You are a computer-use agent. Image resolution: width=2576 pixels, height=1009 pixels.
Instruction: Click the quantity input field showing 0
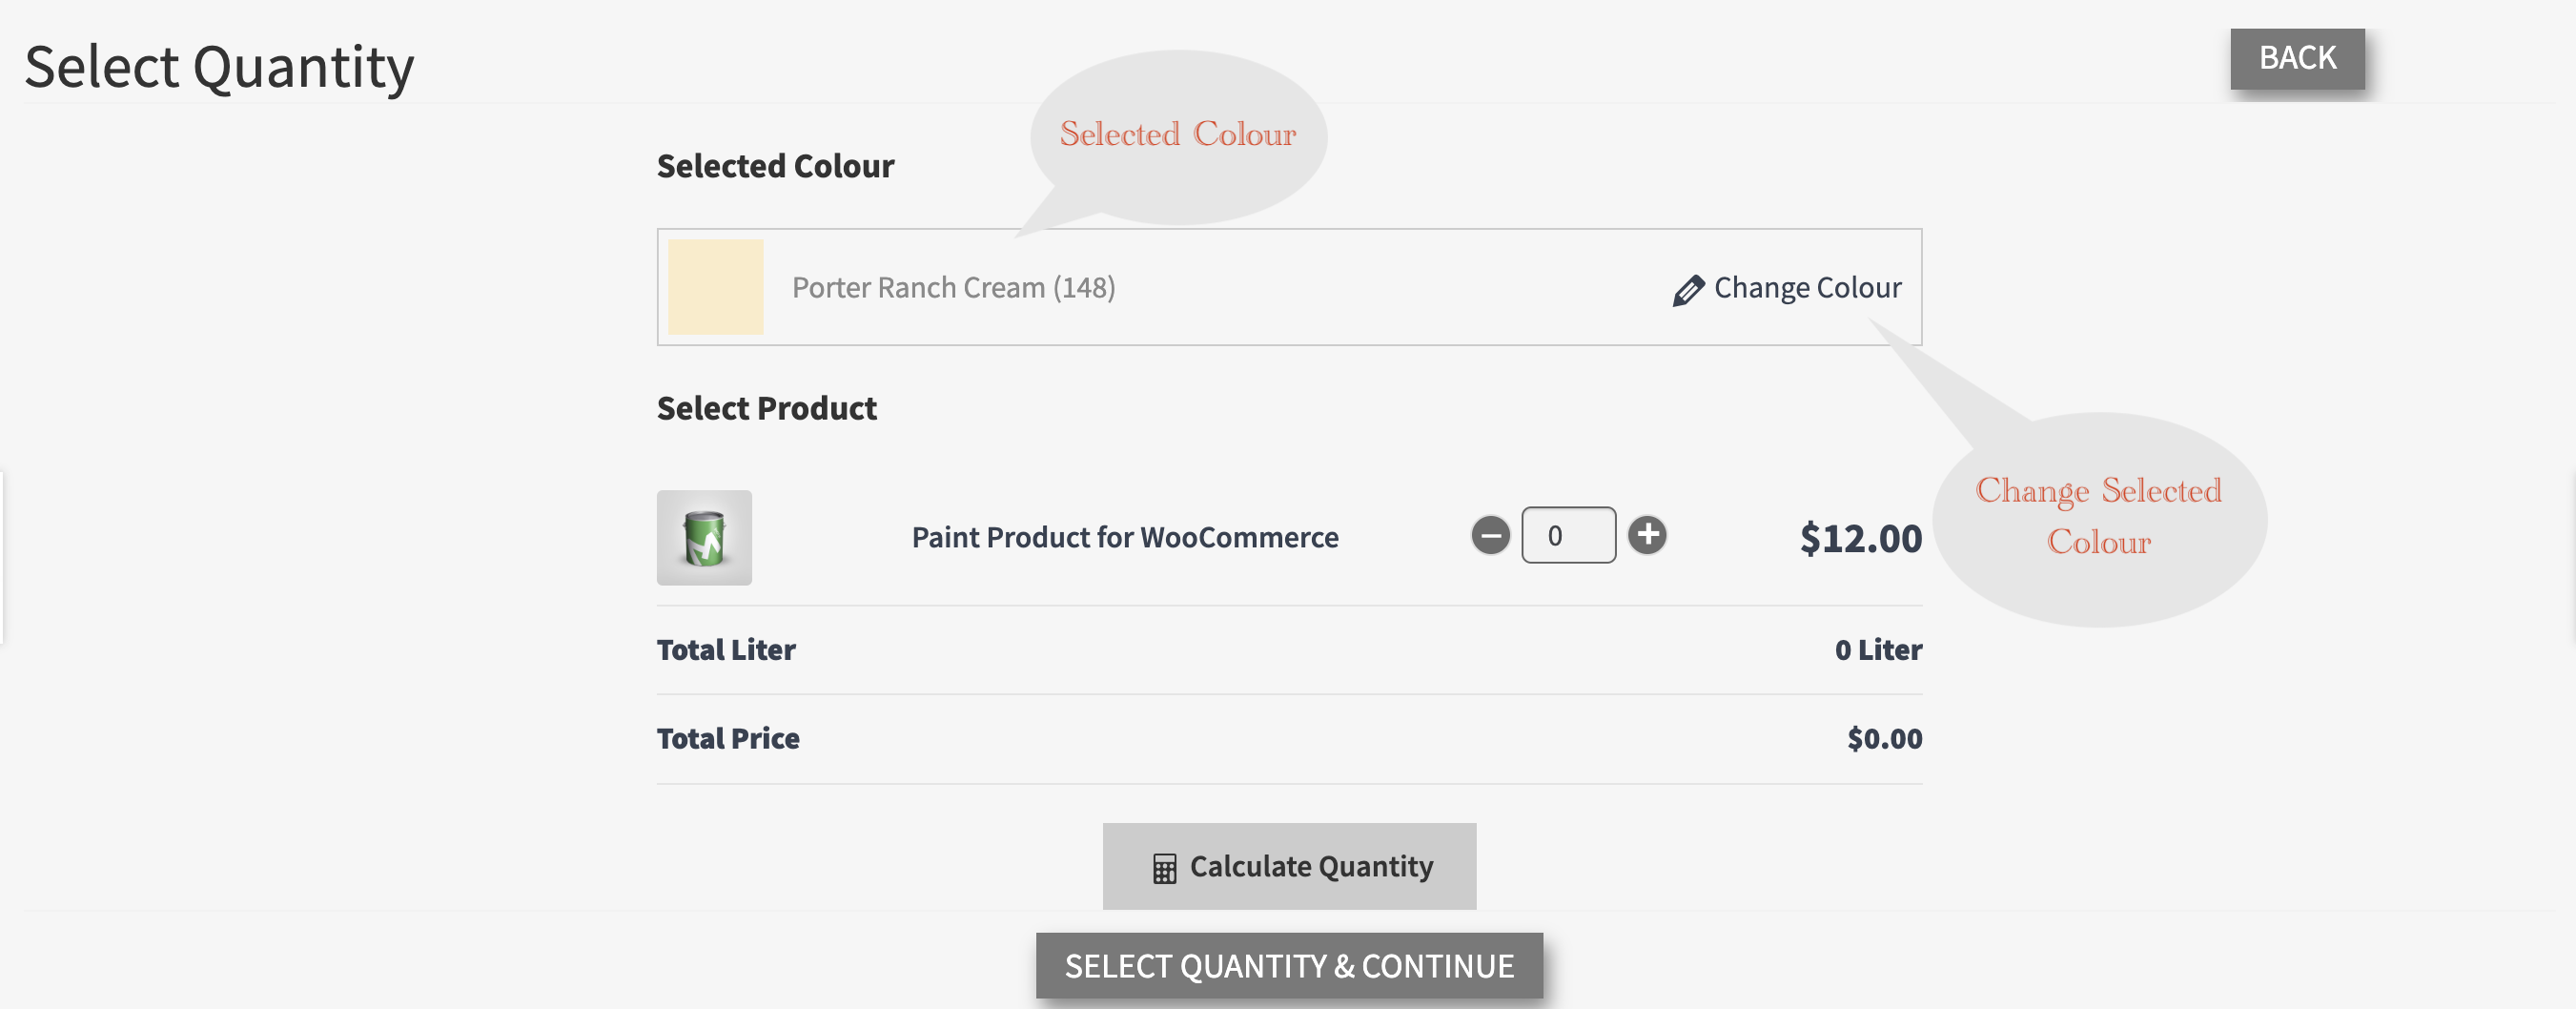pyautogui.click(x=1568, y=535)
